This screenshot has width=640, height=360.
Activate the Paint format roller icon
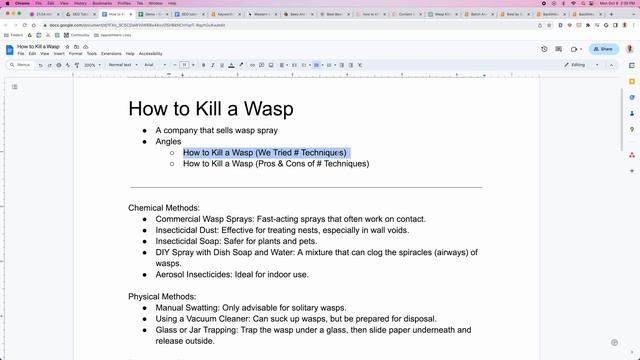pyautogui.click(x=77, y=65)
